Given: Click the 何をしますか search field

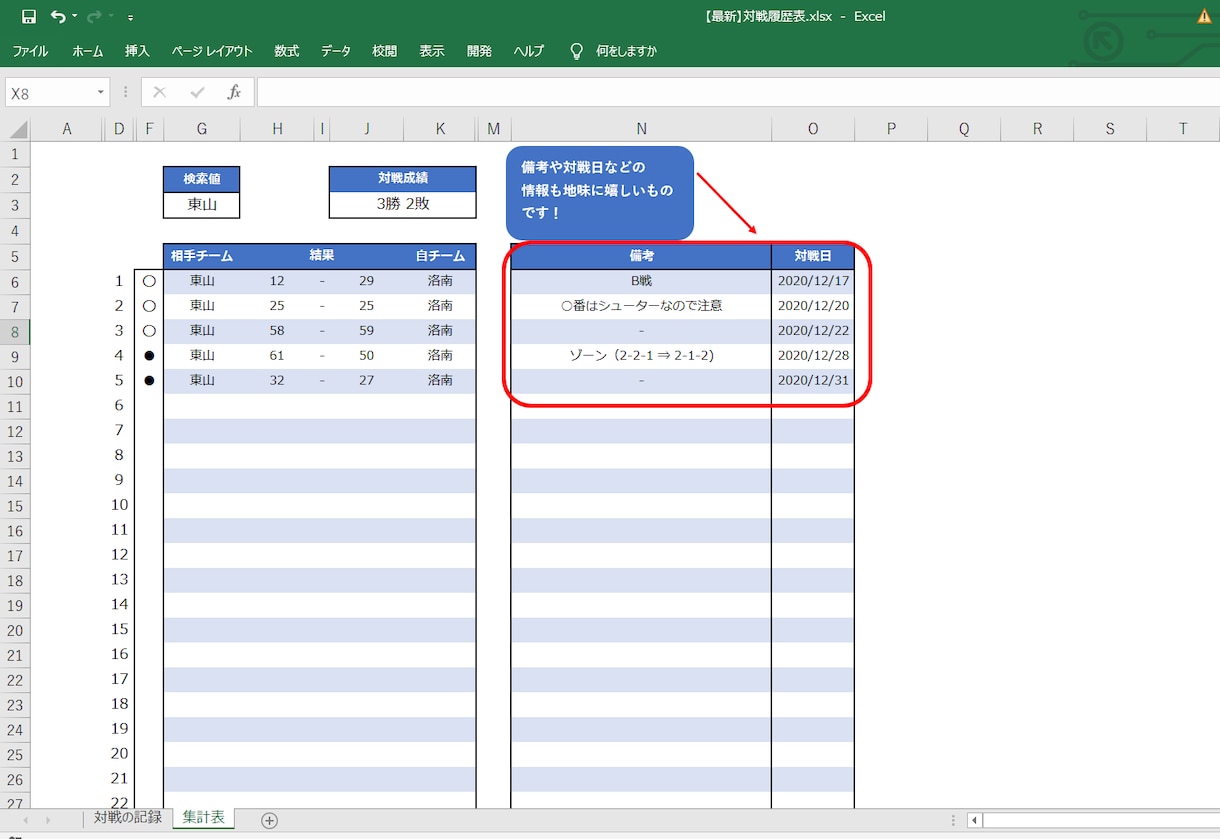Looking at the screenshot, I should point(627,51).
